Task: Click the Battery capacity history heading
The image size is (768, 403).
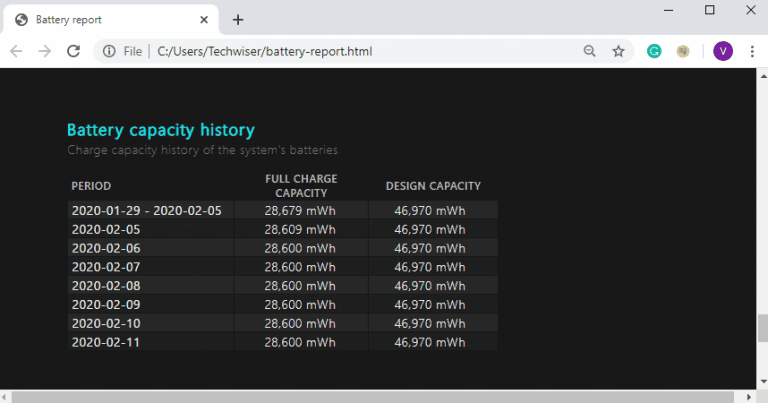Action: point(161,130)
